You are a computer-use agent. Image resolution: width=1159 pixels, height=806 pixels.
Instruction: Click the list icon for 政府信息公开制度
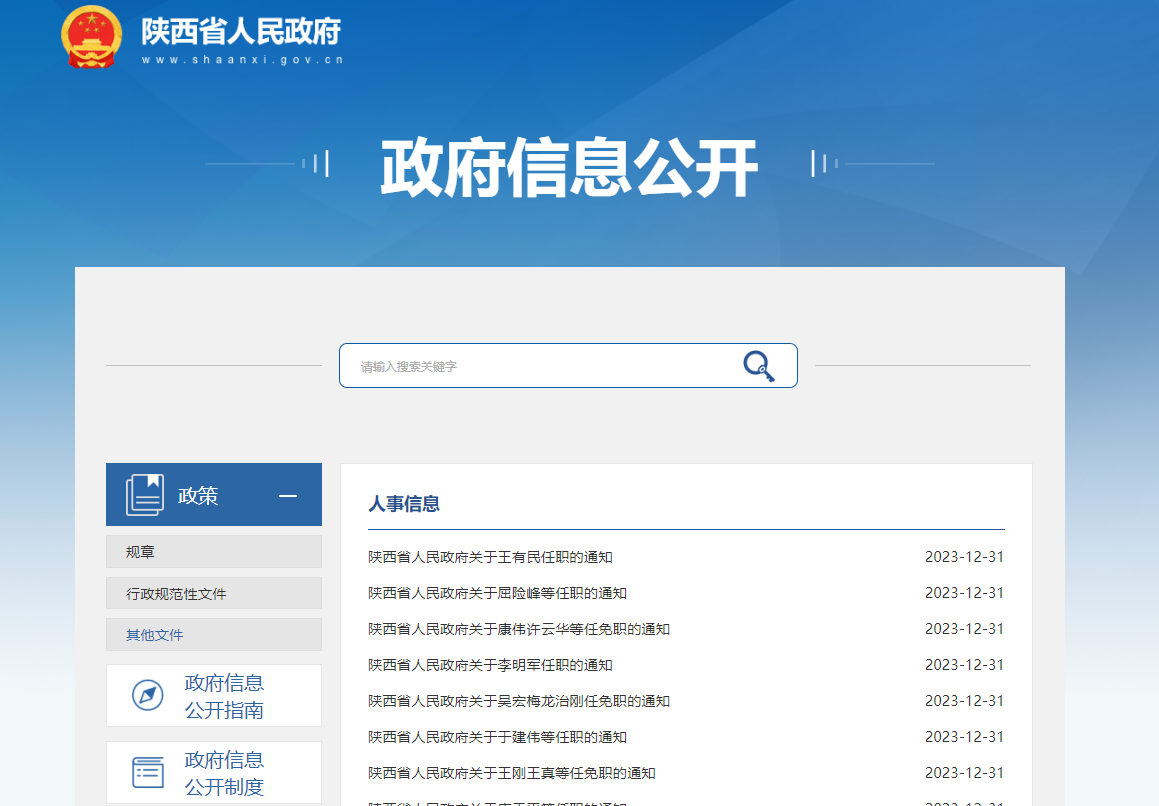click(x=148, y=772)
